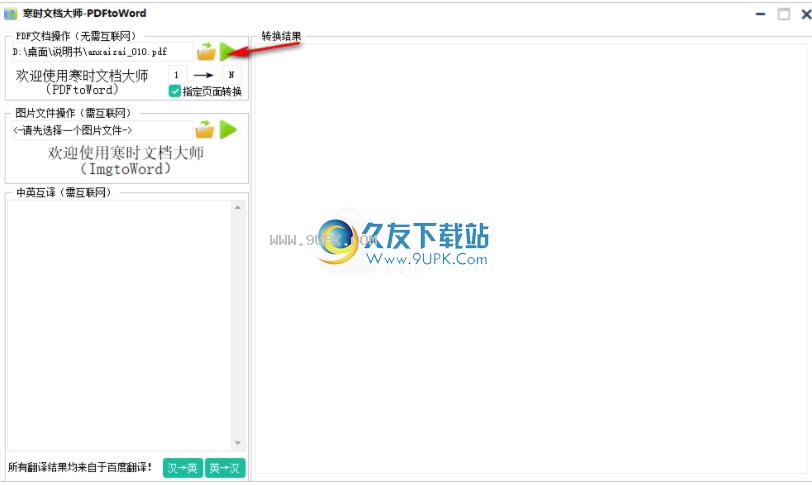Viewport: 812px width, 485px height.
Task: Toggle the 指定页面转换 checkbox
Action: pos(175,91)
